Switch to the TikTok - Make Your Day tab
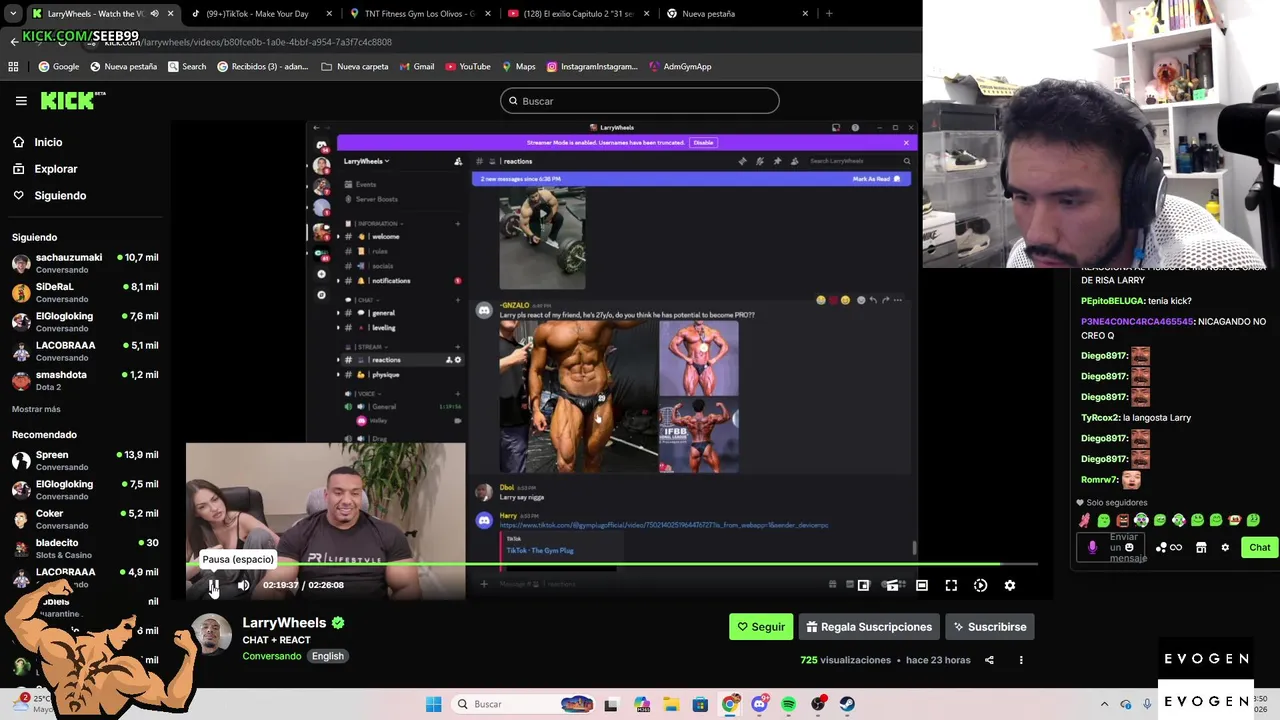Viewport: 1280px width, 720px height. [260, 14]
